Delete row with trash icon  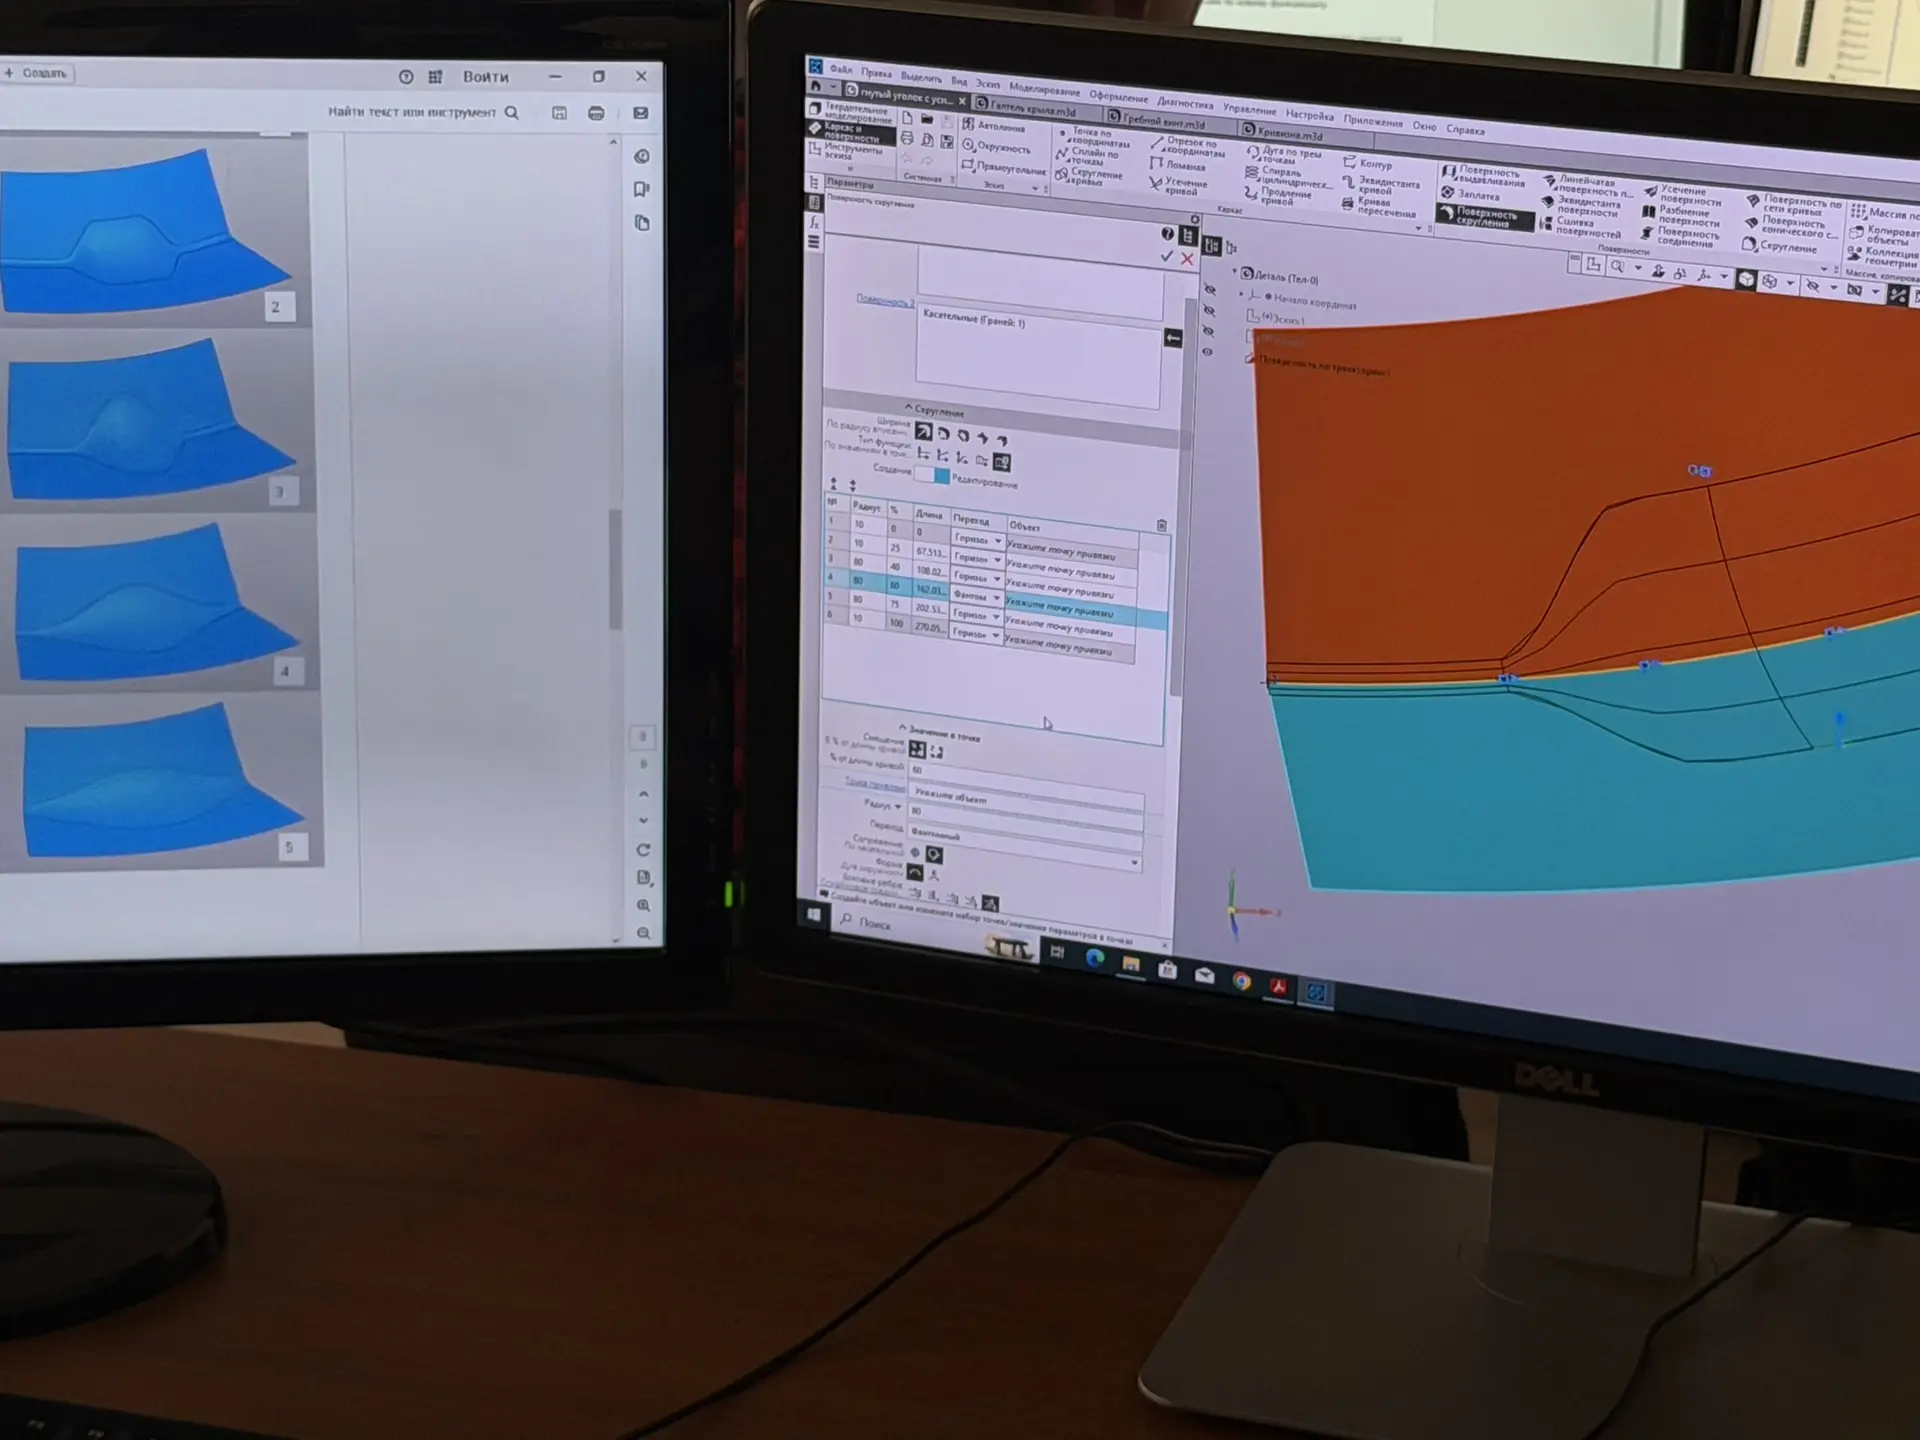pos(1161,525)
